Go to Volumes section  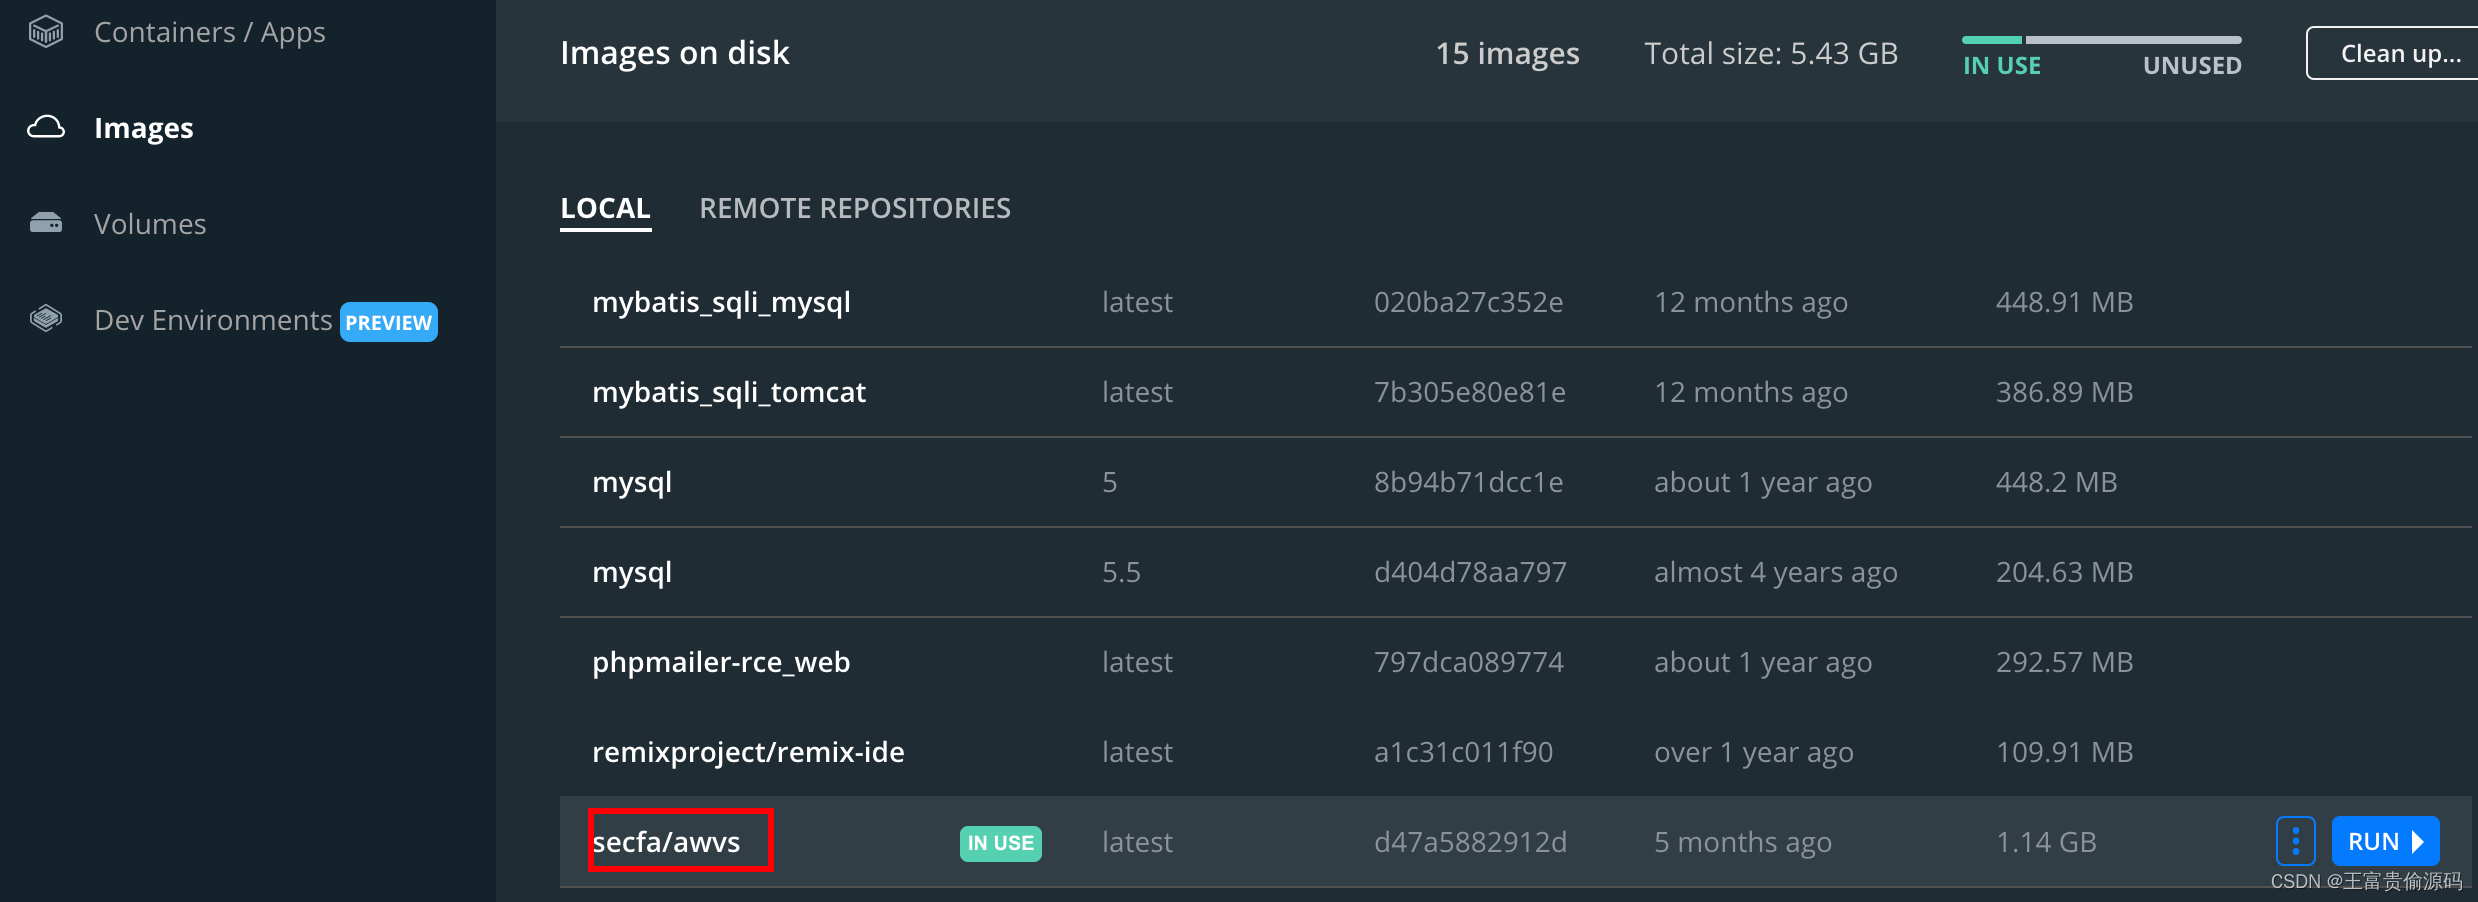[150, 224]
